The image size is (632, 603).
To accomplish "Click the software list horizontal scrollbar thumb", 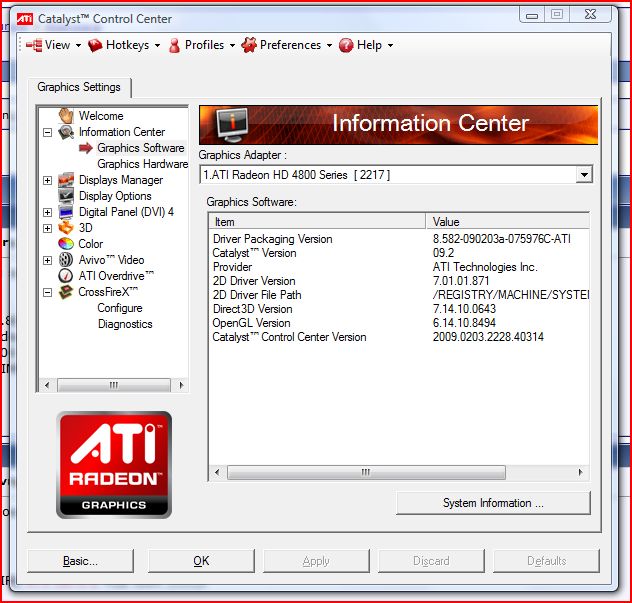I will [x=366, y=472].
